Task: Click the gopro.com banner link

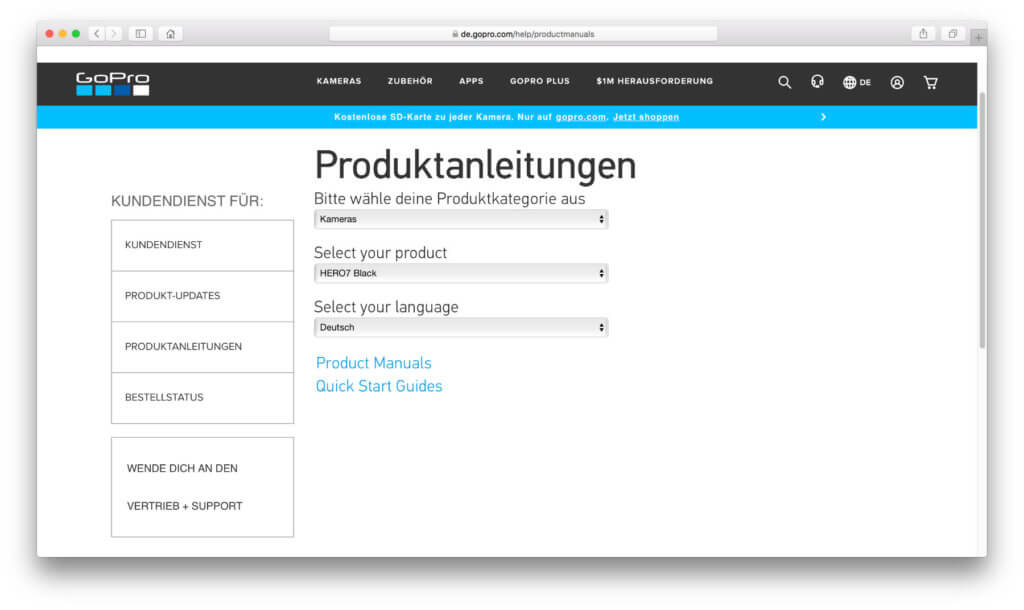Action: [x=581, y=117]
